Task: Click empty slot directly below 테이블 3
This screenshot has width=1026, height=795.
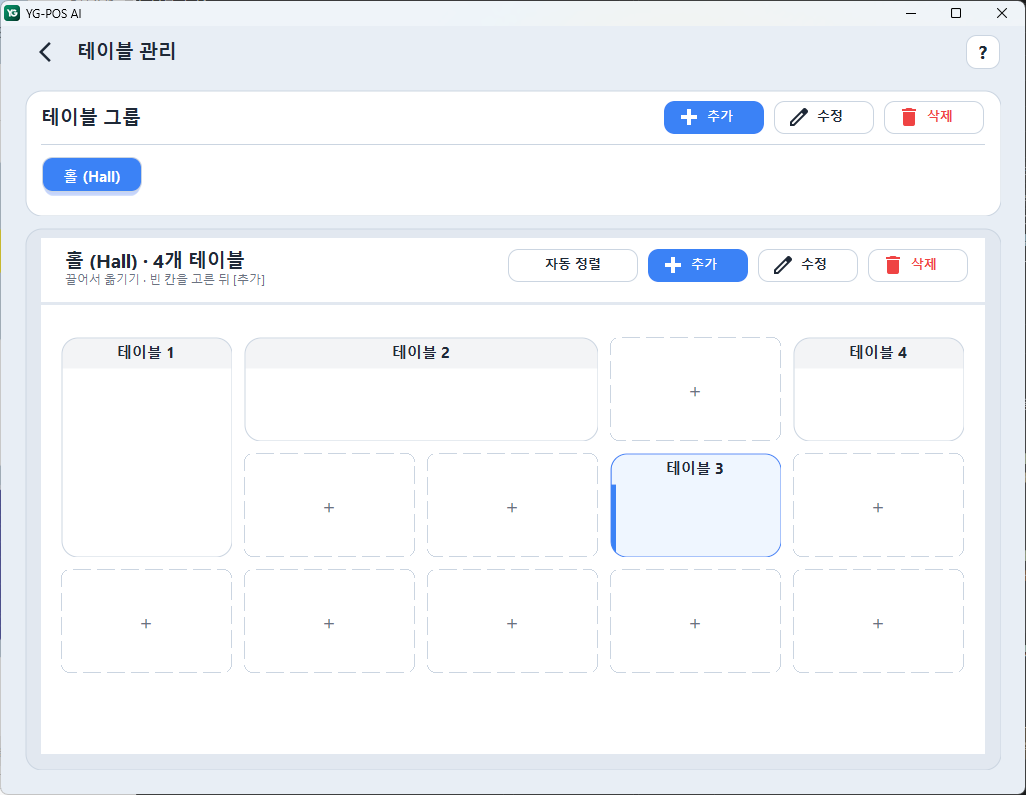Action: tap(695, 620)
